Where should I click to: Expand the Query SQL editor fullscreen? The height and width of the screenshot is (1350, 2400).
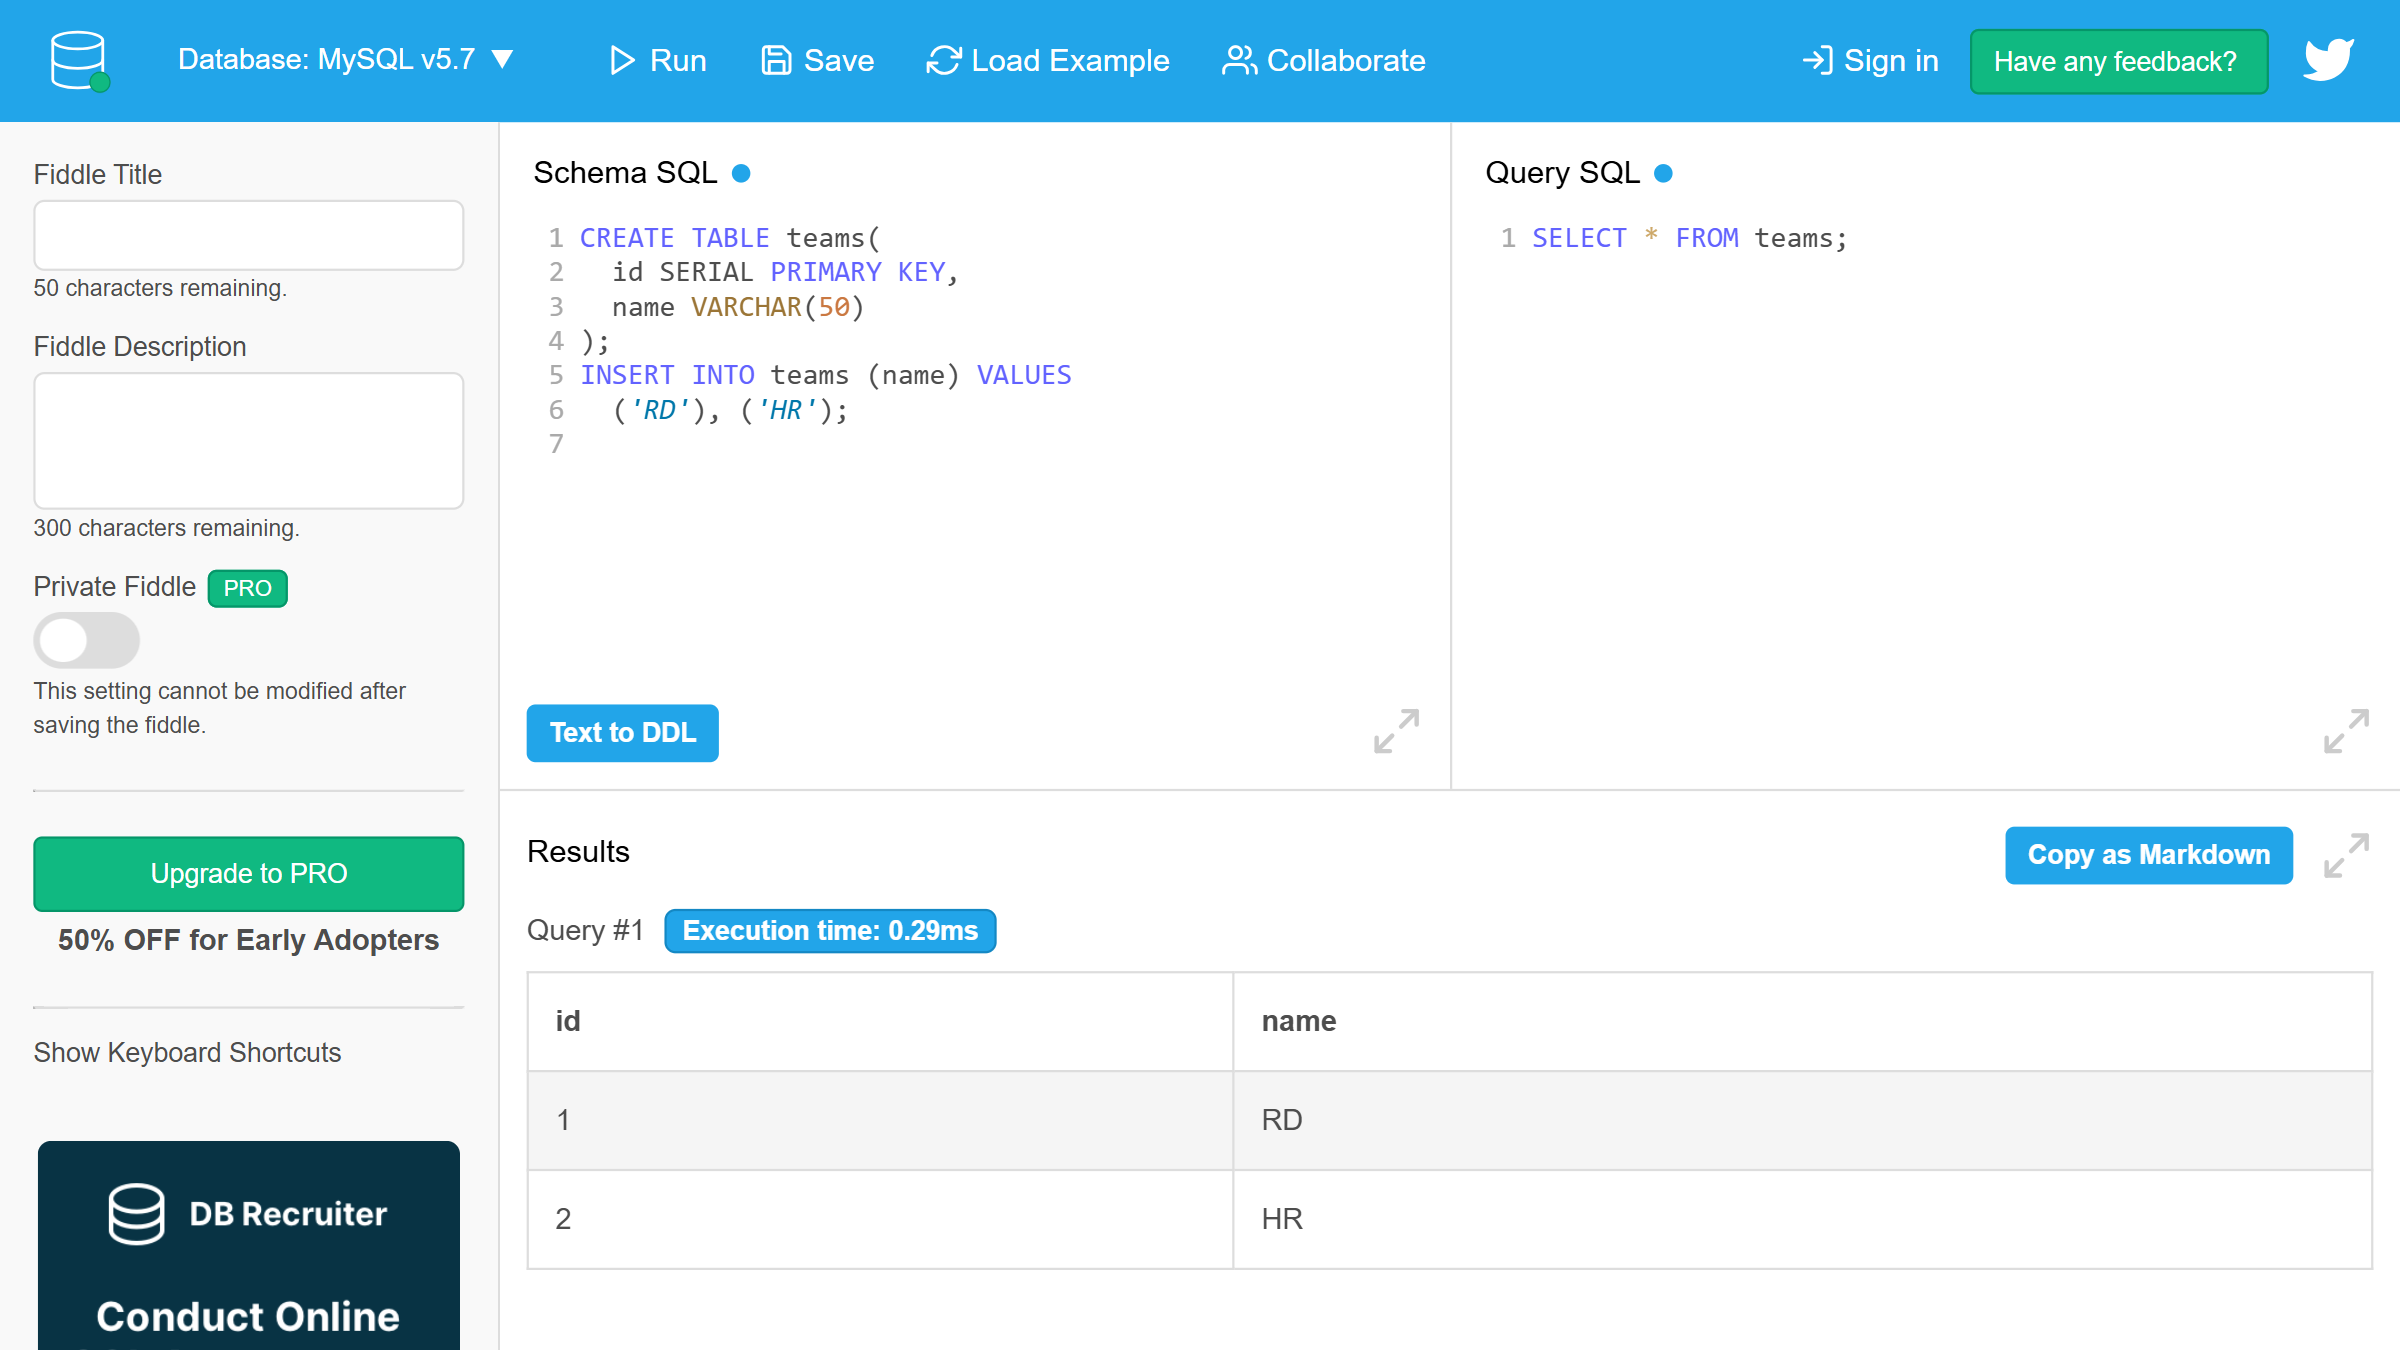point(2345,731)
